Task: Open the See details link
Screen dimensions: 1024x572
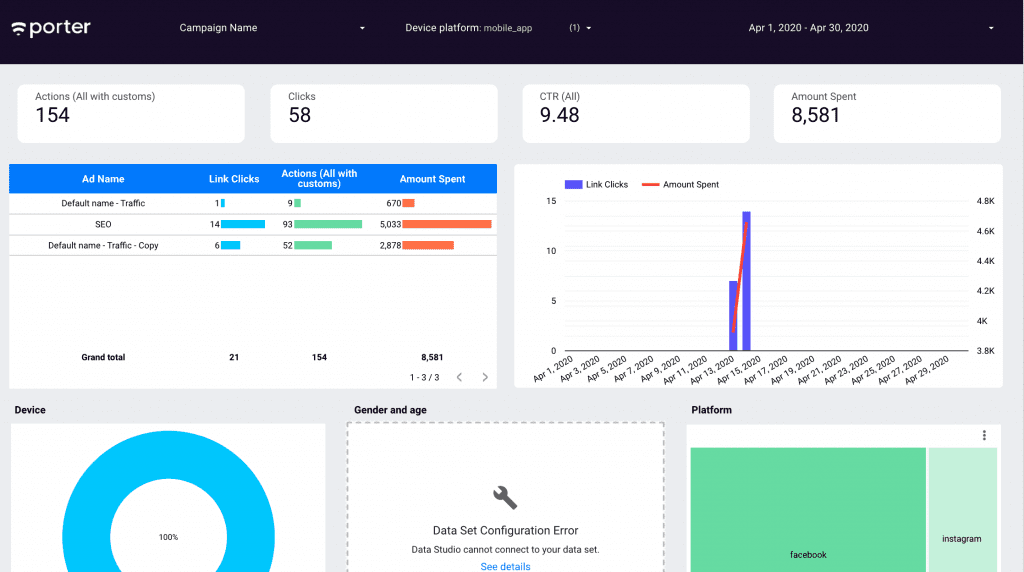Action: [x=505, y=567]
